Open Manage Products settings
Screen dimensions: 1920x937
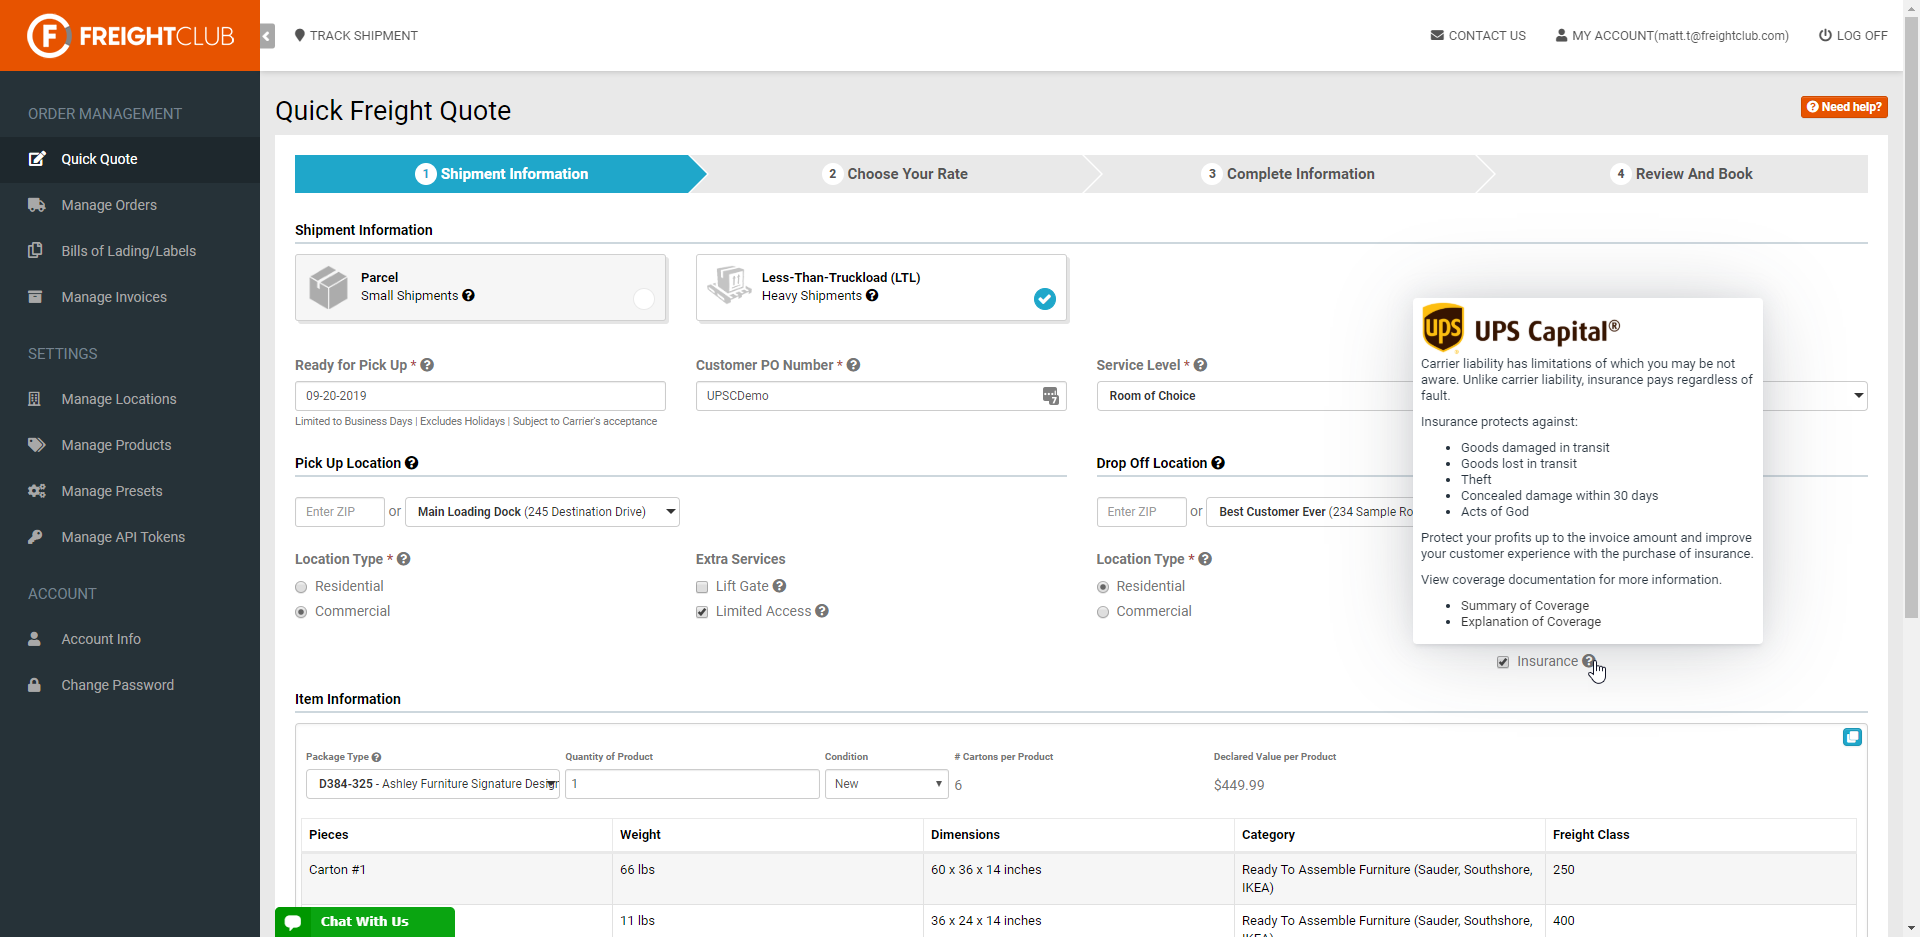point(117,445)
